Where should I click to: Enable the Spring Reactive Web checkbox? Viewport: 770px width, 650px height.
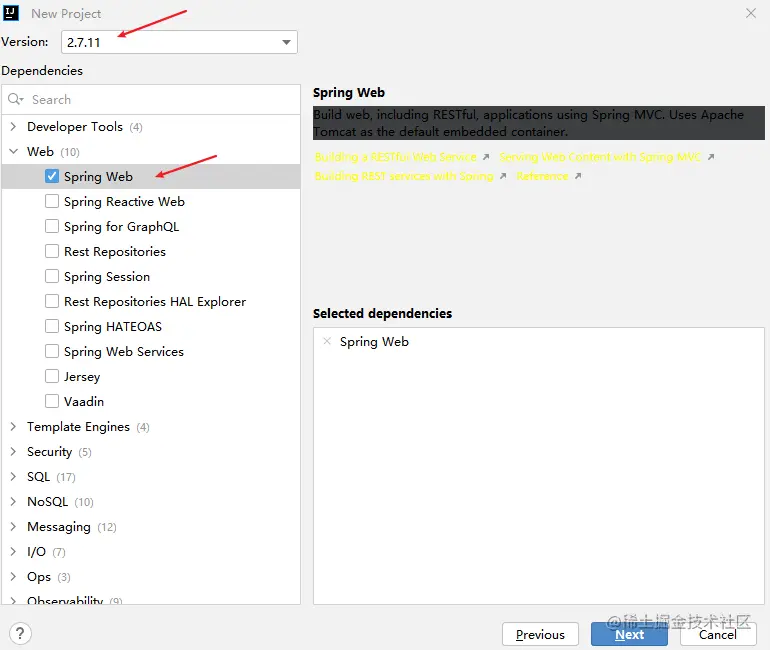(52, 201)
